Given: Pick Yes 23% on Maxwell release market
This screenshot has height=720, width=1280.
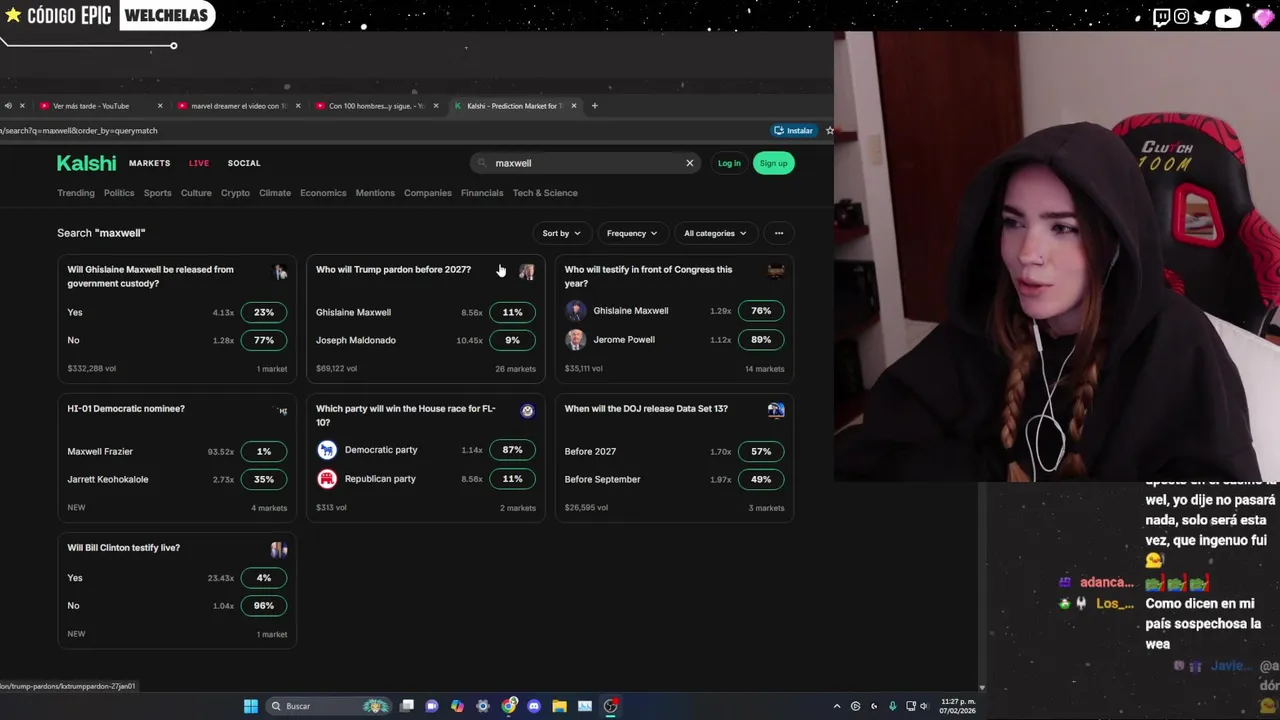Looking at the screenshot, I should click(264, 312).
